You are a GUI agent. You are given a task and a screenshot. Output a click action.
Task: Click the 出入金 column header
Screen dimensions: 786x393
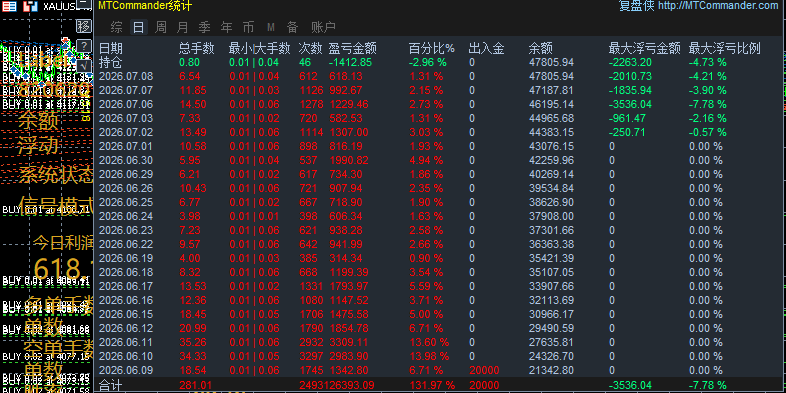click(x=486, y=49)
